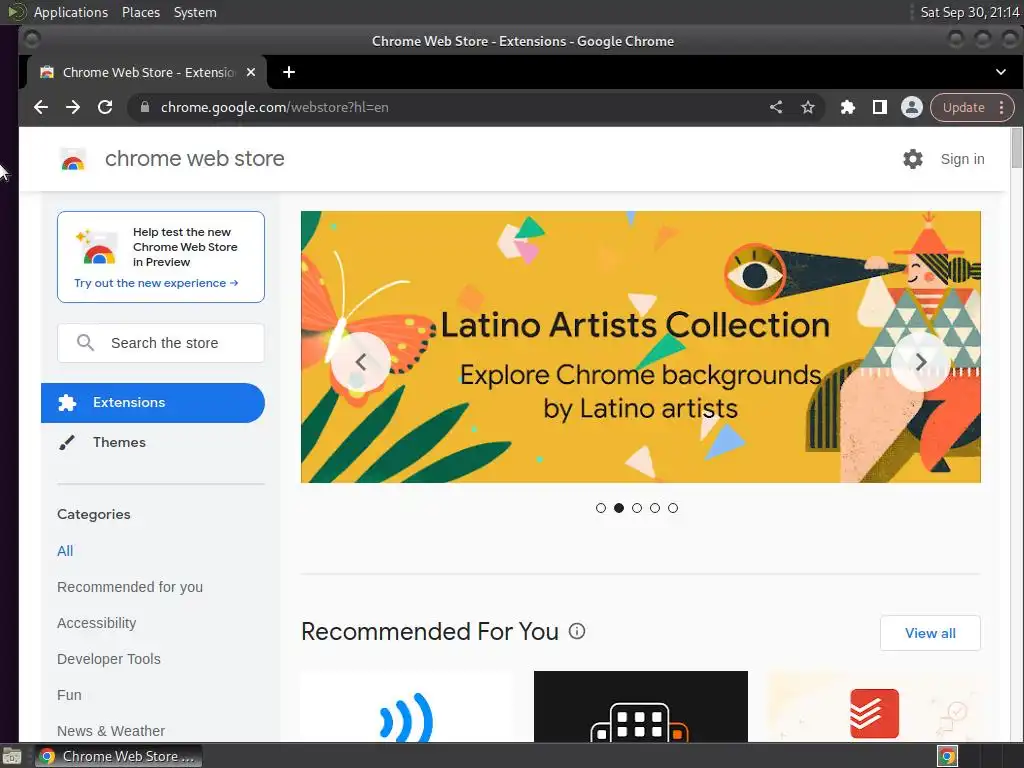This screenshot has width=1024, height=768.
Task: Sign in to Chrome Web Store
Action: click(x=962, y=159)
